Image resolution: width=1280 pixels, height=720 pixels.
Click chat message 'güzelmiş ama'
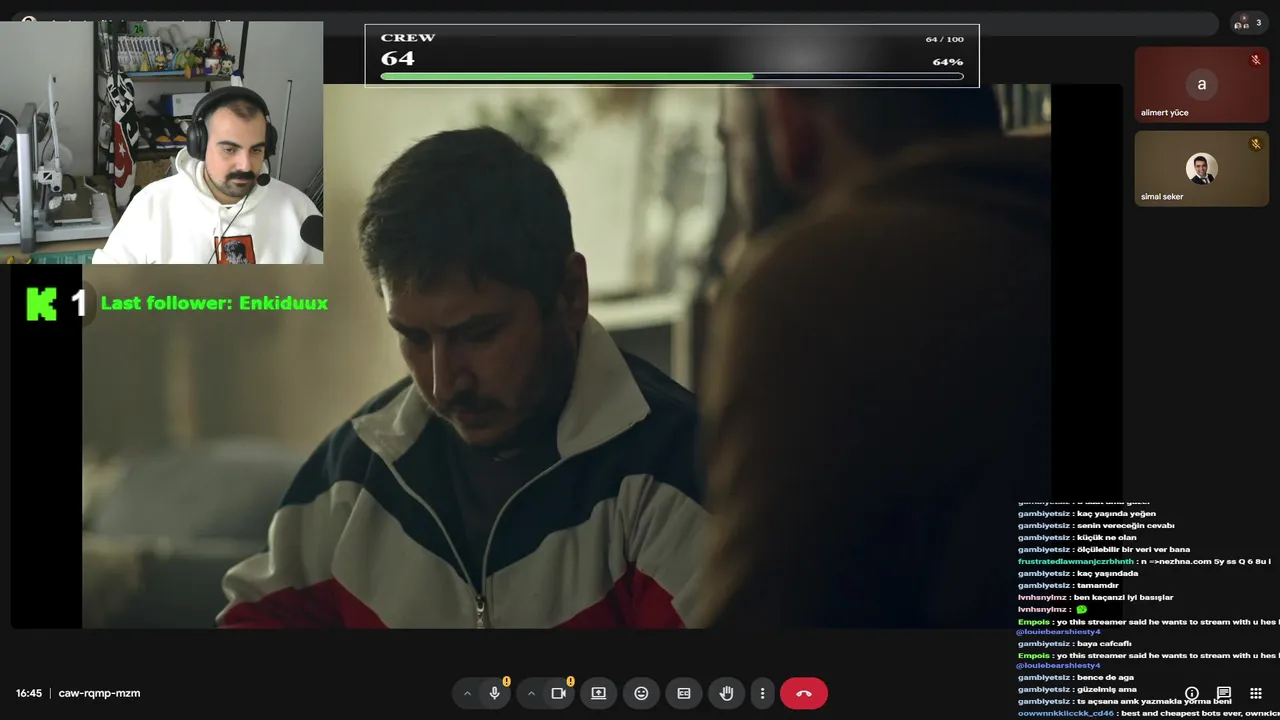(x=1106, y=690)
